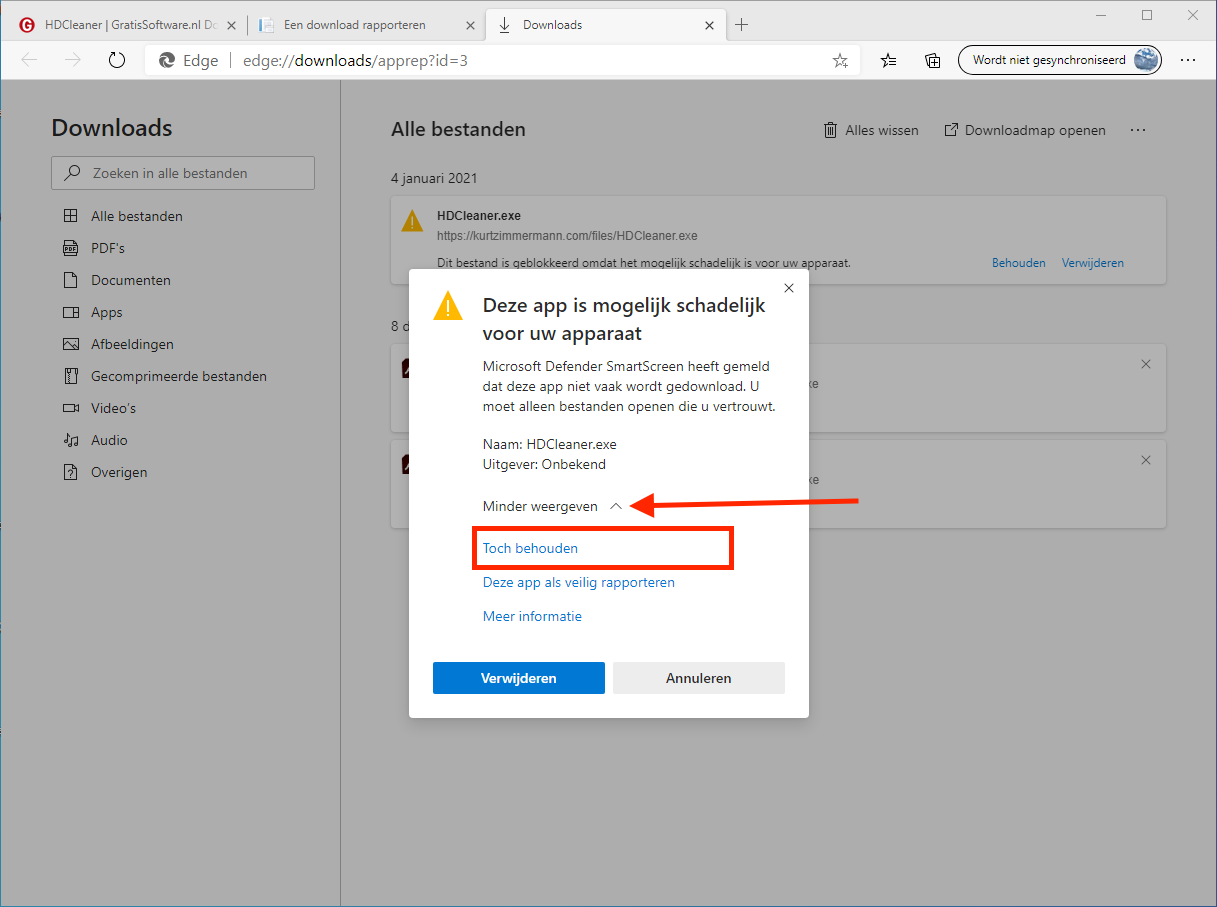Screen dimensions: 1217x907
Task: Click the Toch behouden link
Action: tap(530, 548)
